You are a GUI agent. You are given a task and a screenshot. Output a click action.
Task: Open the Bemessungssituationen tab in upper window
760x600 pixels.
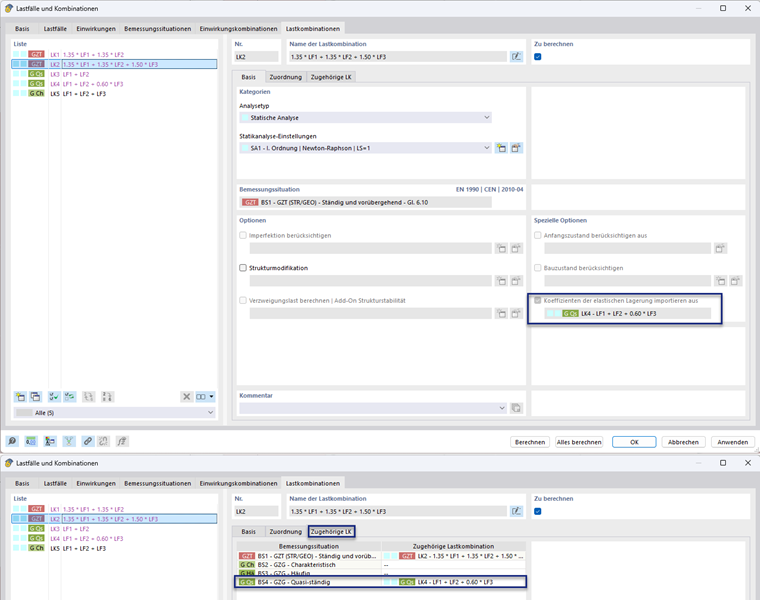point(158,29)
